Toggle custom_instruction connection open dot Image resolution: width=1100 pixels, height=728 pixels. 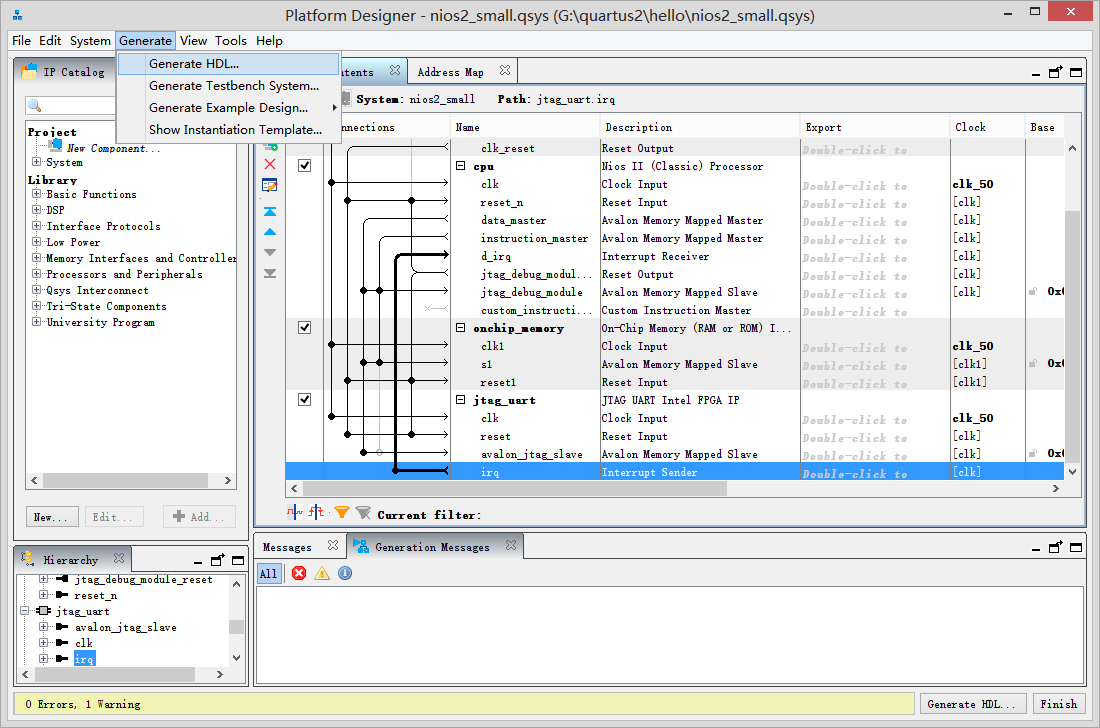point(429,309)
